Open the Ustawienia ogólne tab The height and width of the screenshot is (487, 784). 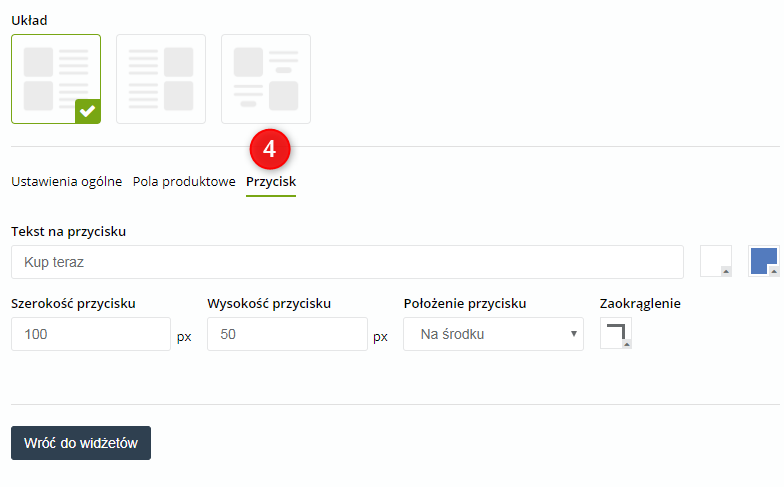click(x=66, y=182)
